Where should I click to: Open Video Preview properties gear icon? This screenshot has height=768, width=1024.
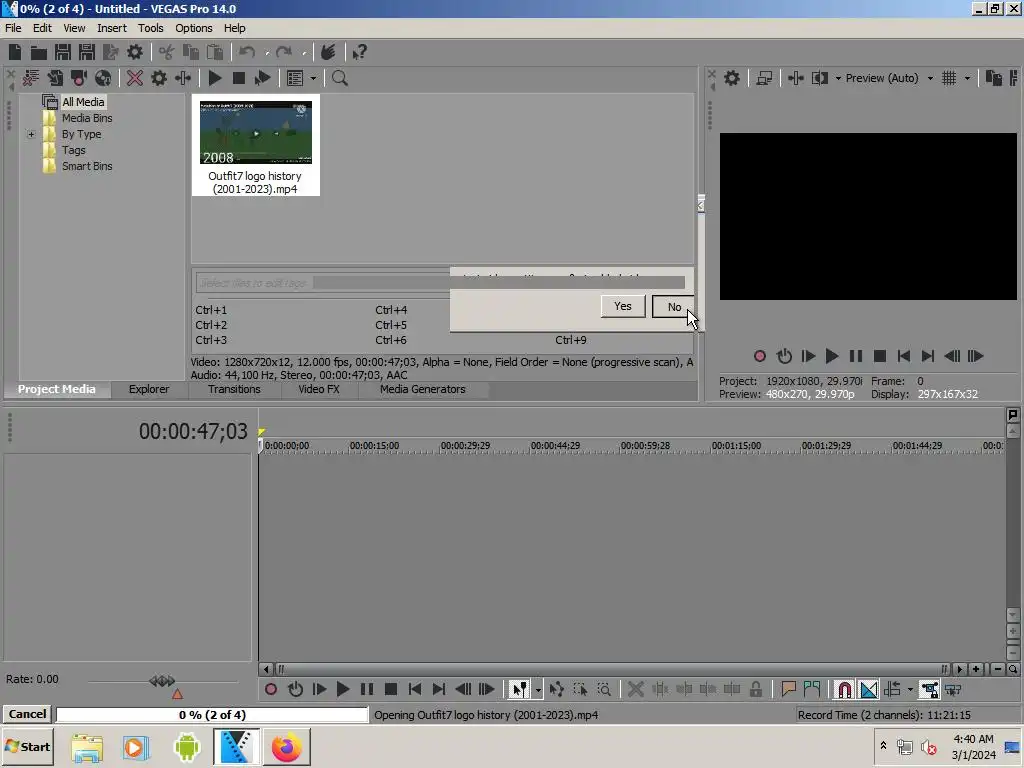point(732,78)
